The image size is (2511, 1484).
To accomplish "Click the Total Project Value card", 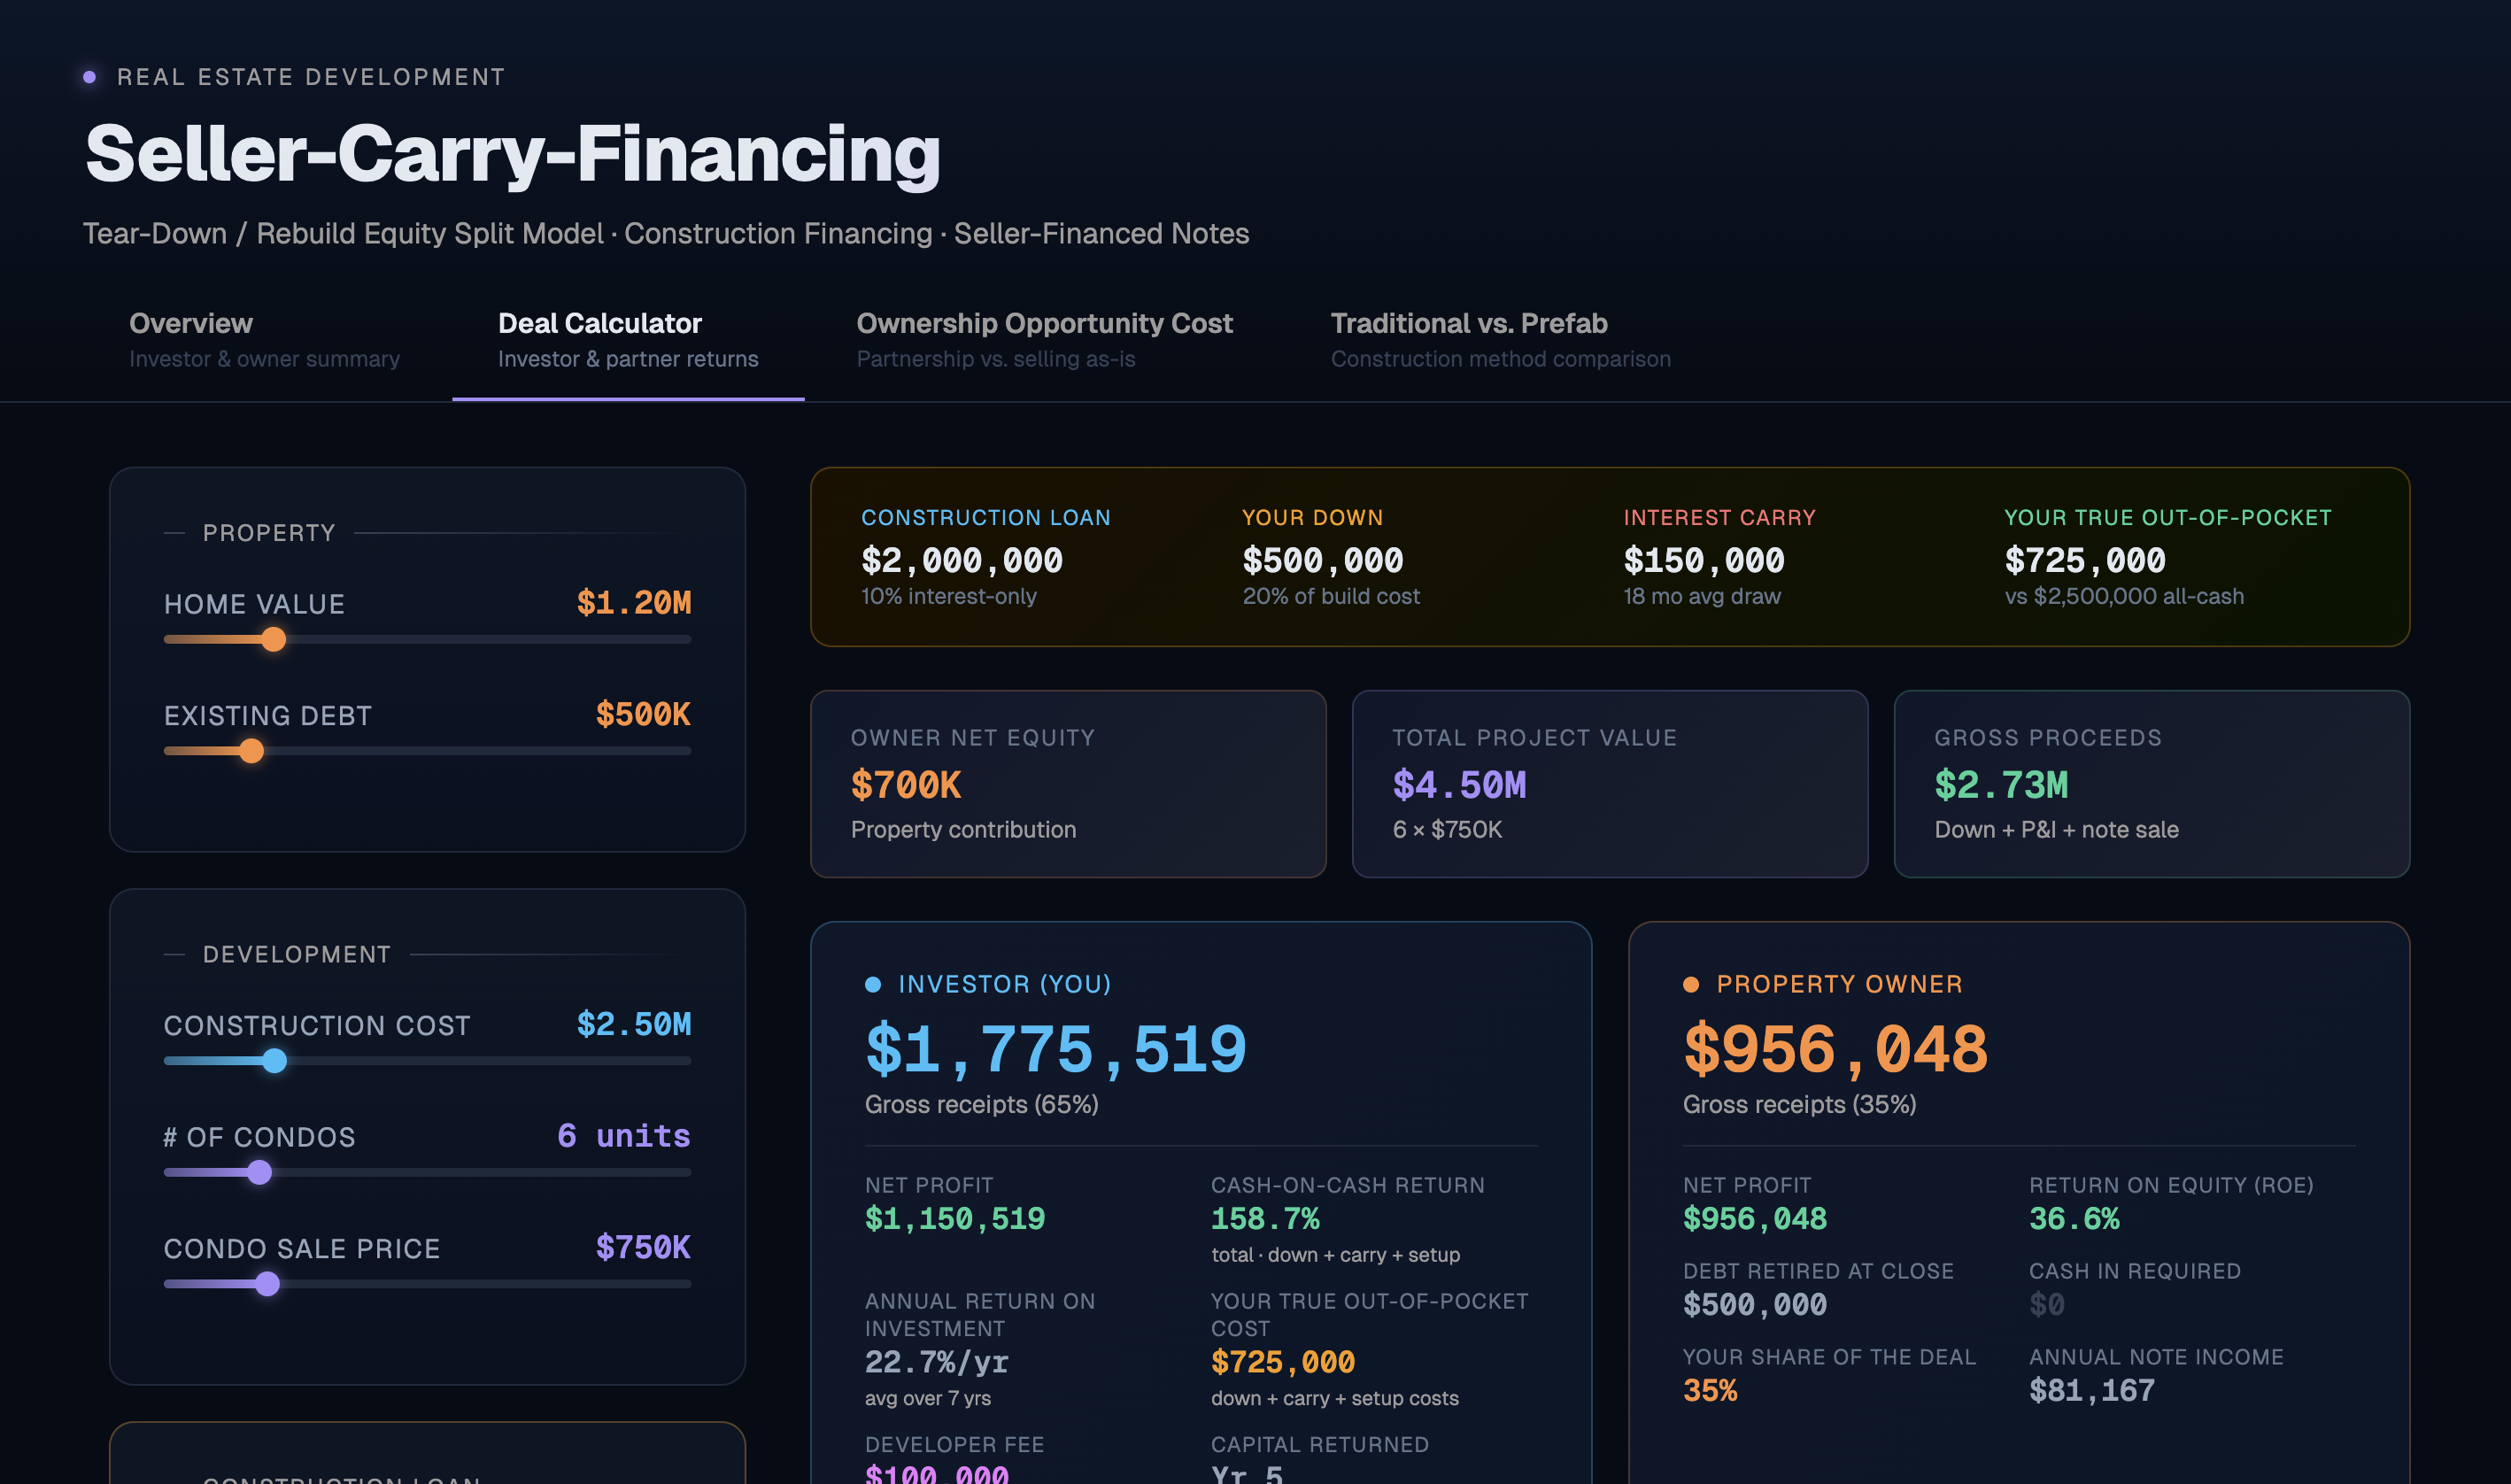I will pyautogui.click(x=1609, y=784).
